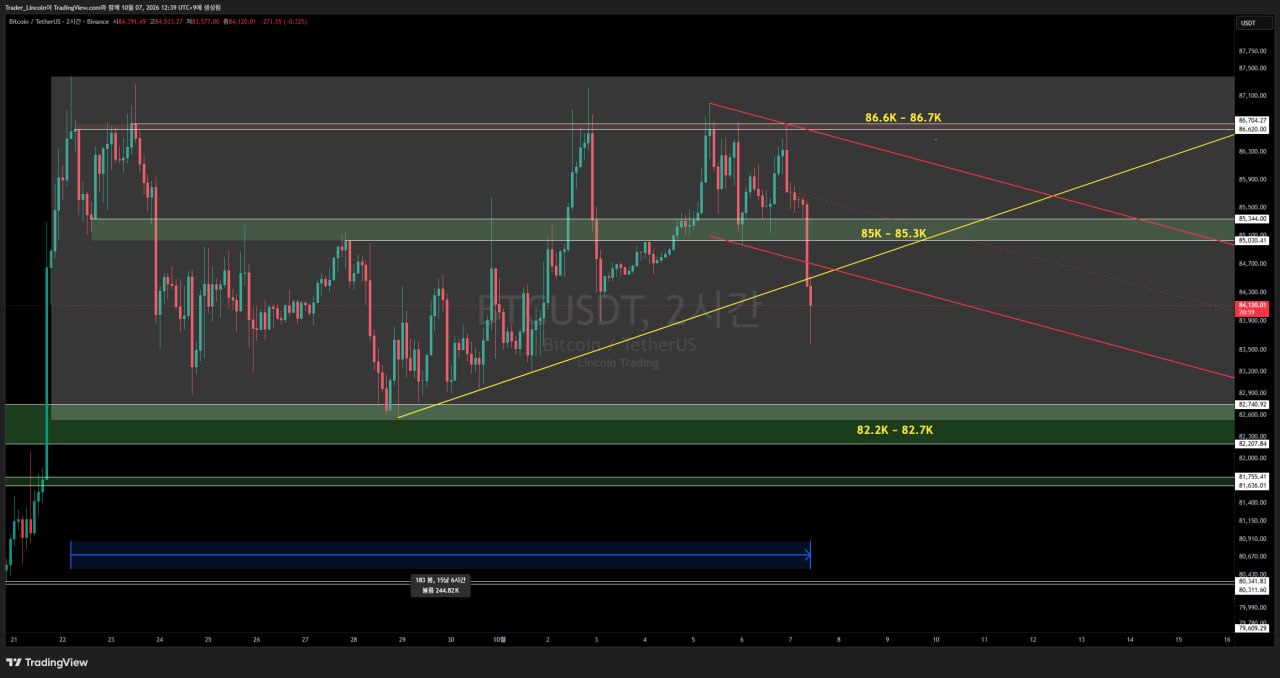The height and width of the screenshot is (678, 1280).
Task: Click the 81,400.00 price scale value
Action: [1252, 502]
